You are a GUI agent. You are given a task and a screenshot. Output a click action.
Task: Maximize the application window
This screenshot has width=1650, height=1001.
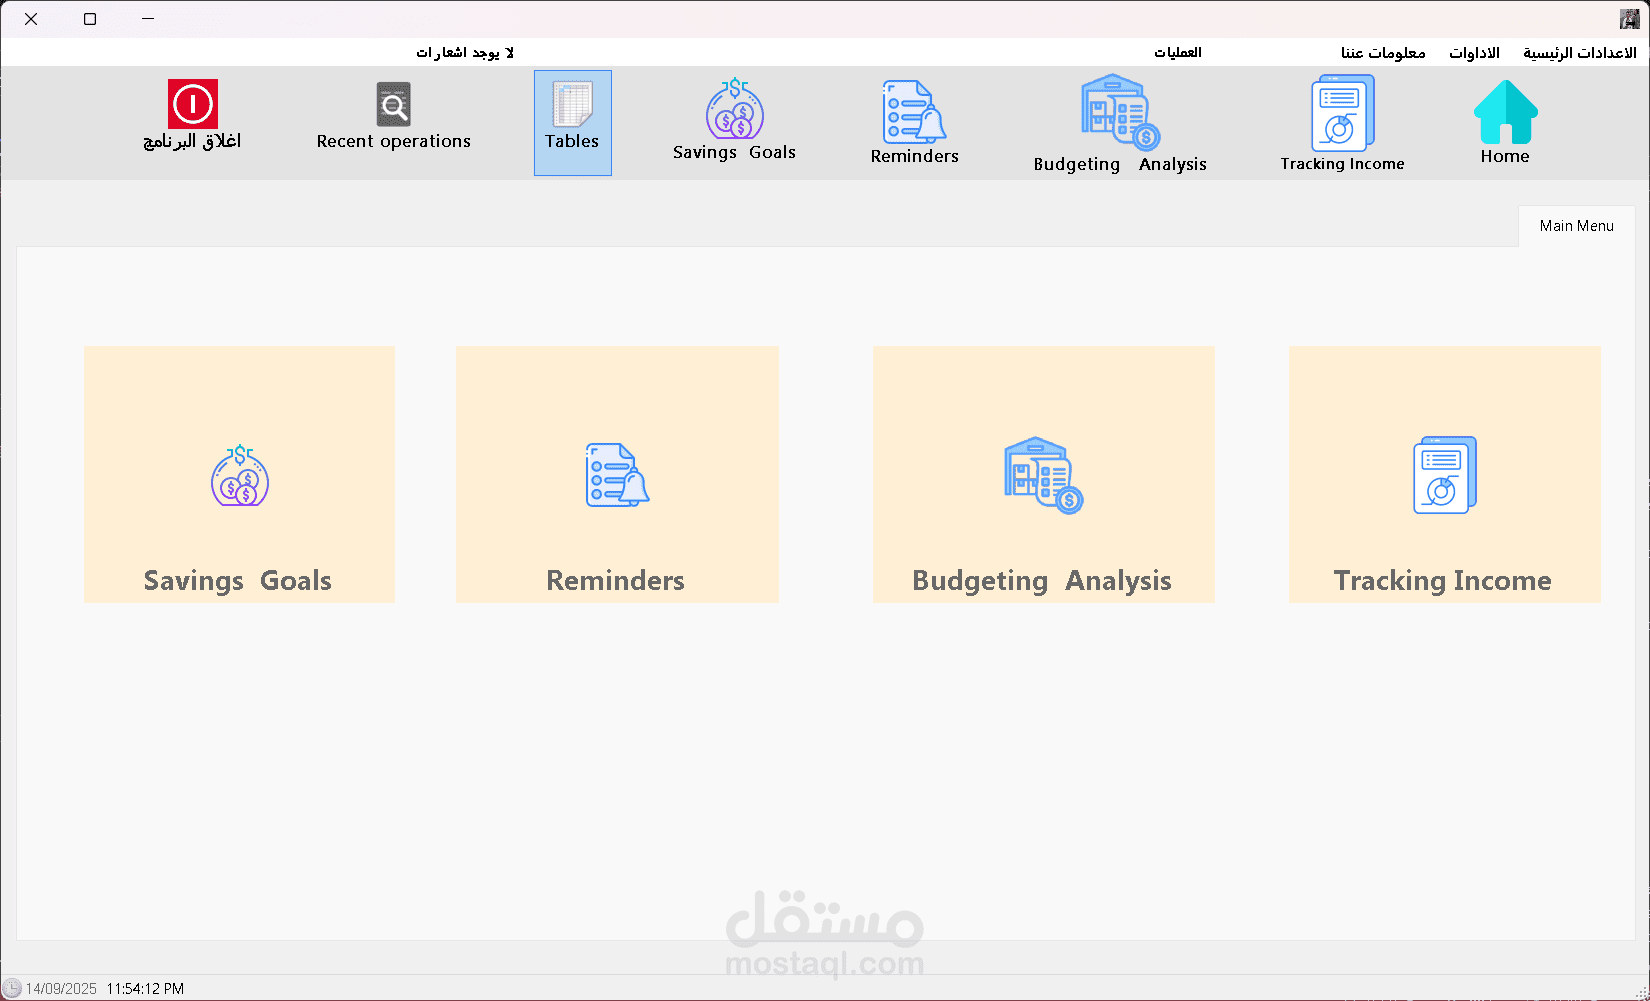click(x=90, y=19)
